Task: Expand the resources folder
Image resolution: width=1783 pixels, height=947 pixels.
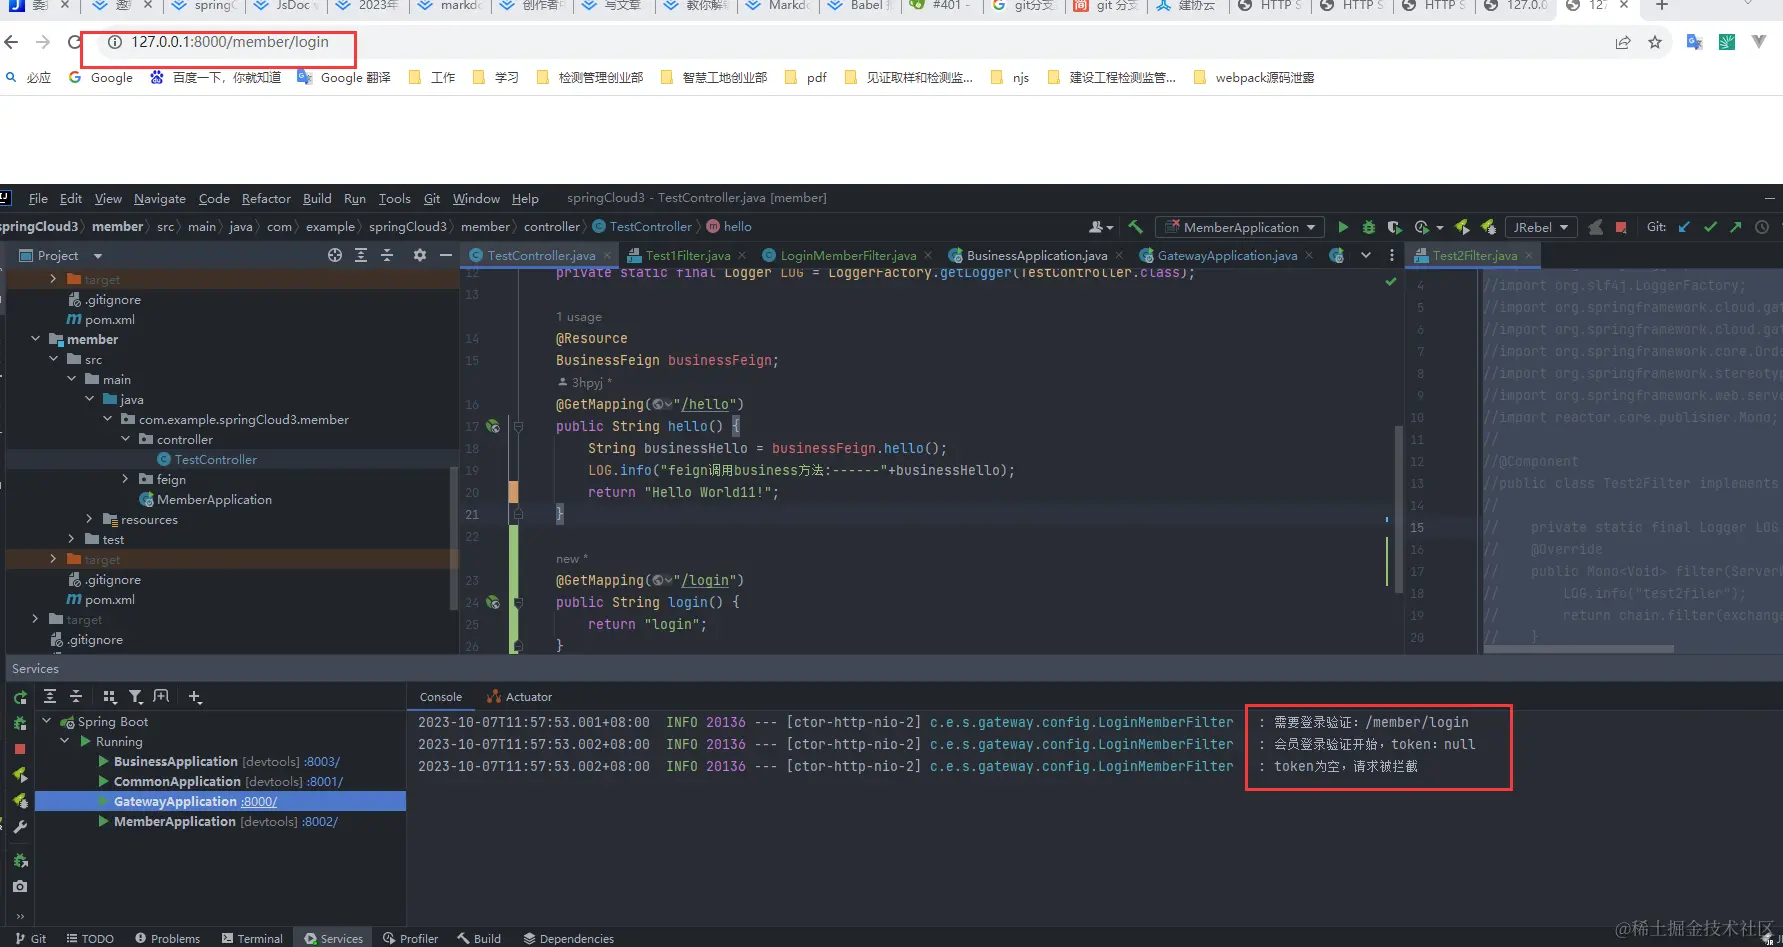Action: [x=89, y=519]
